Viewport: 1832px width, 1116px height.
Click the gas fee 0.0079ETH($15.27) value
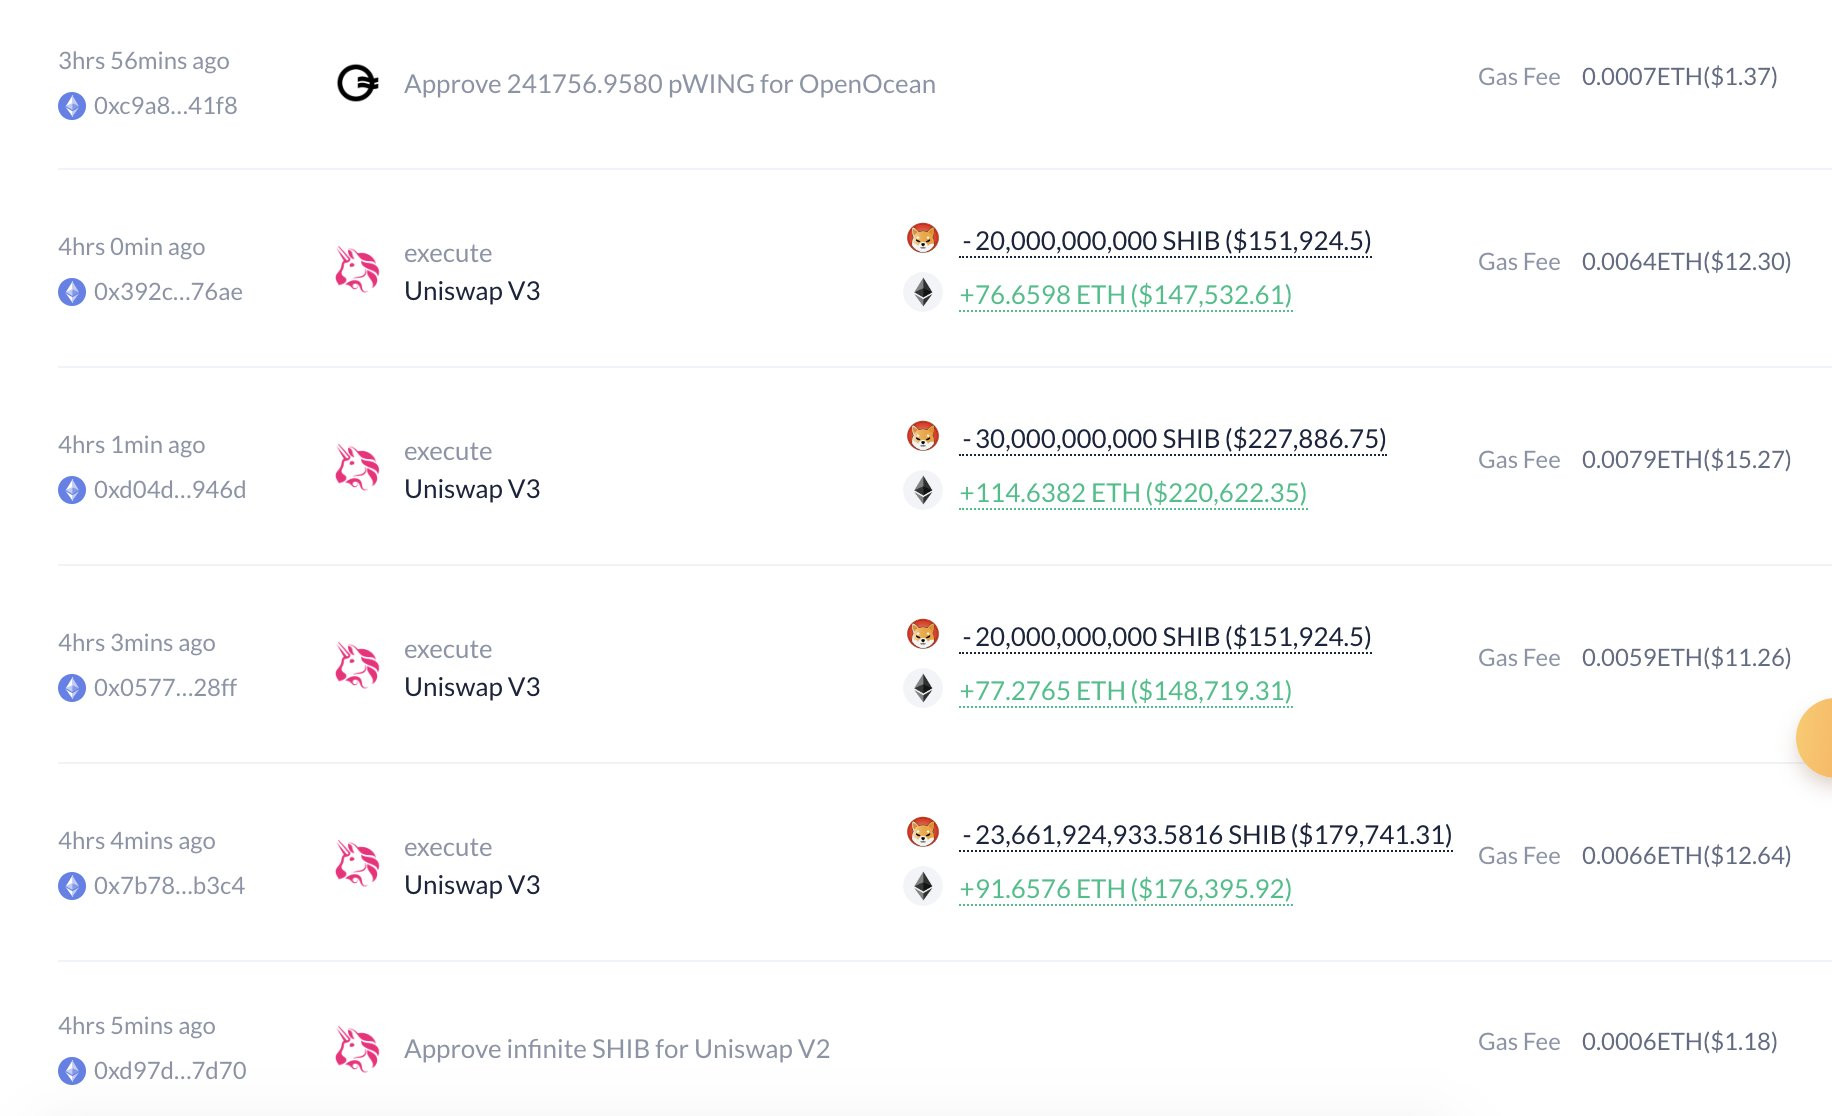coord(1686,460)
